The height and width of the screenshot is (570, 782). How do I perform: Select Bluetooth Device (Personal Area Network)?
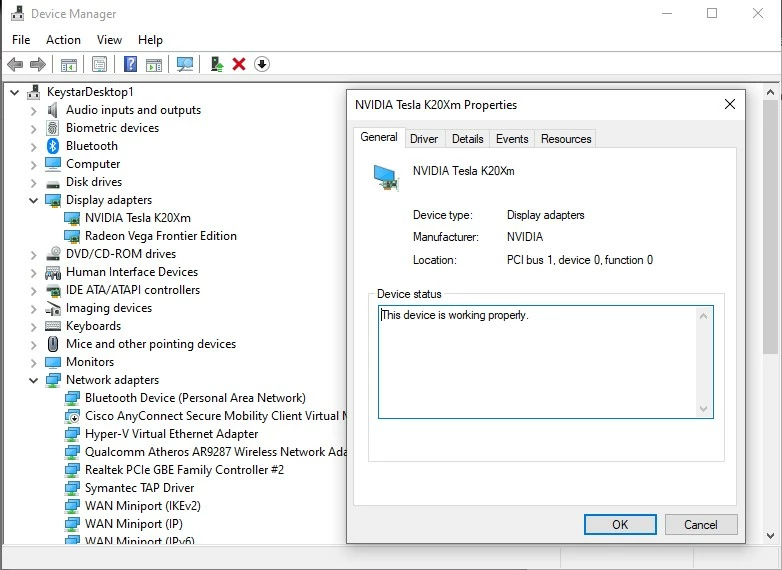click(195, 398)
